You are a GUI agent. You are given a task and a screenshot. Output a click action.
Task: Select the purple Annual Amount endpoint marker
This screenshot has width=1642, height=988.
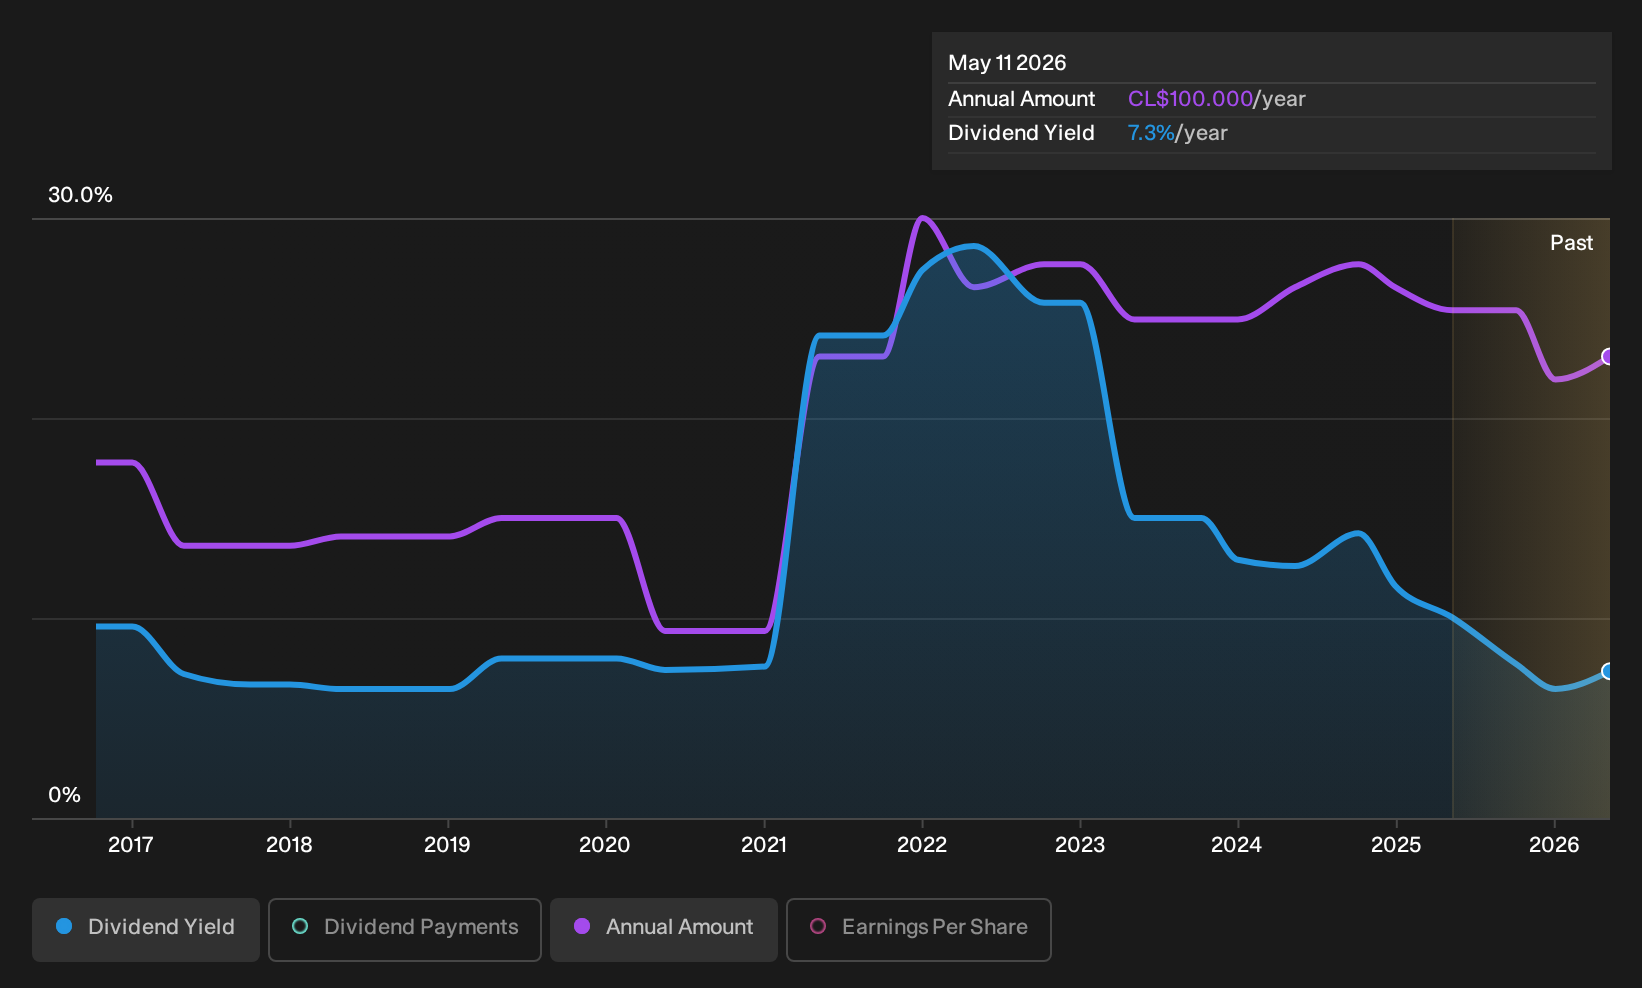coord(1608,357)
